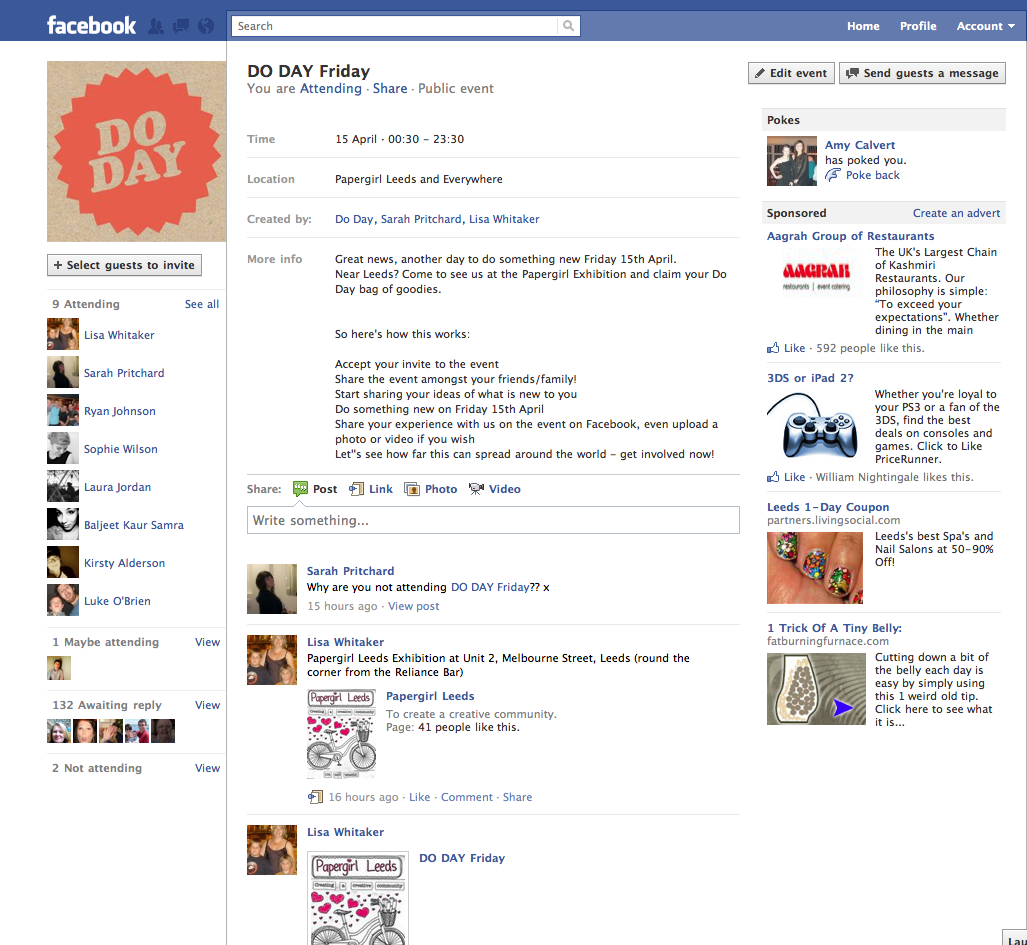Open Aagrah Group of Restaurants advert

(850, 236)
